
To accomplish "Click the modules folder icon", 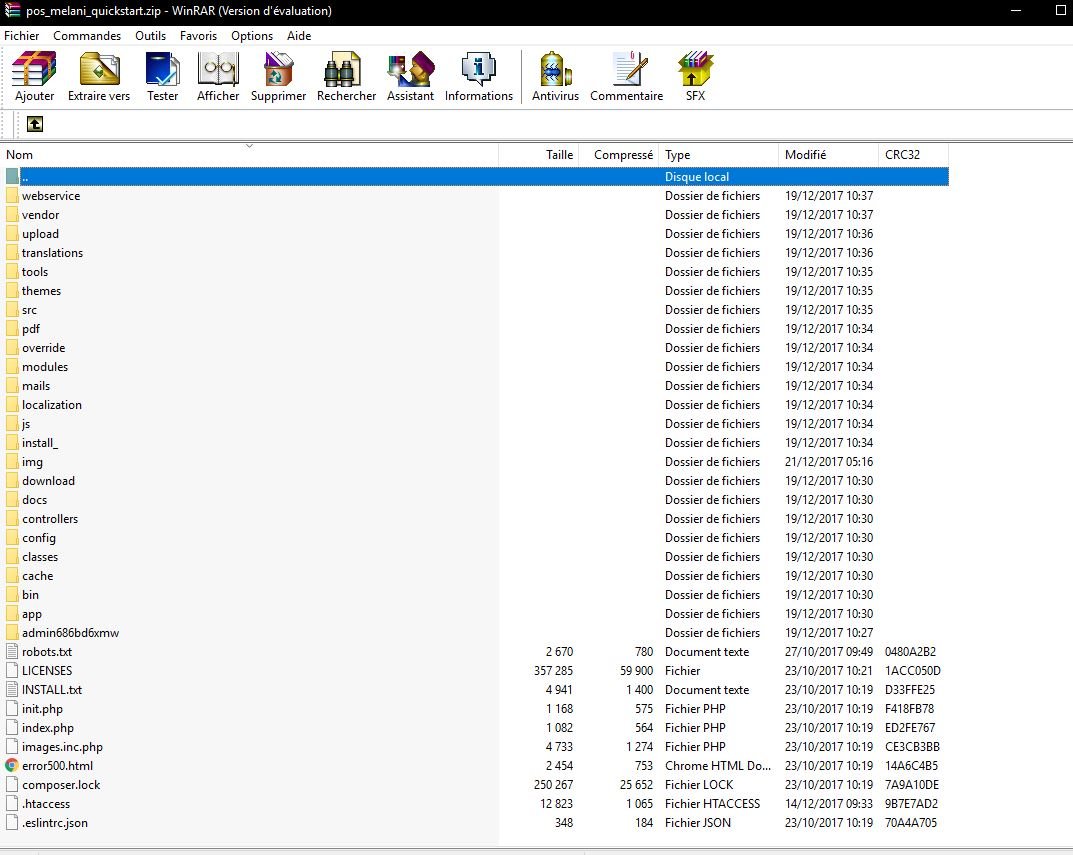I will [12, 367].
